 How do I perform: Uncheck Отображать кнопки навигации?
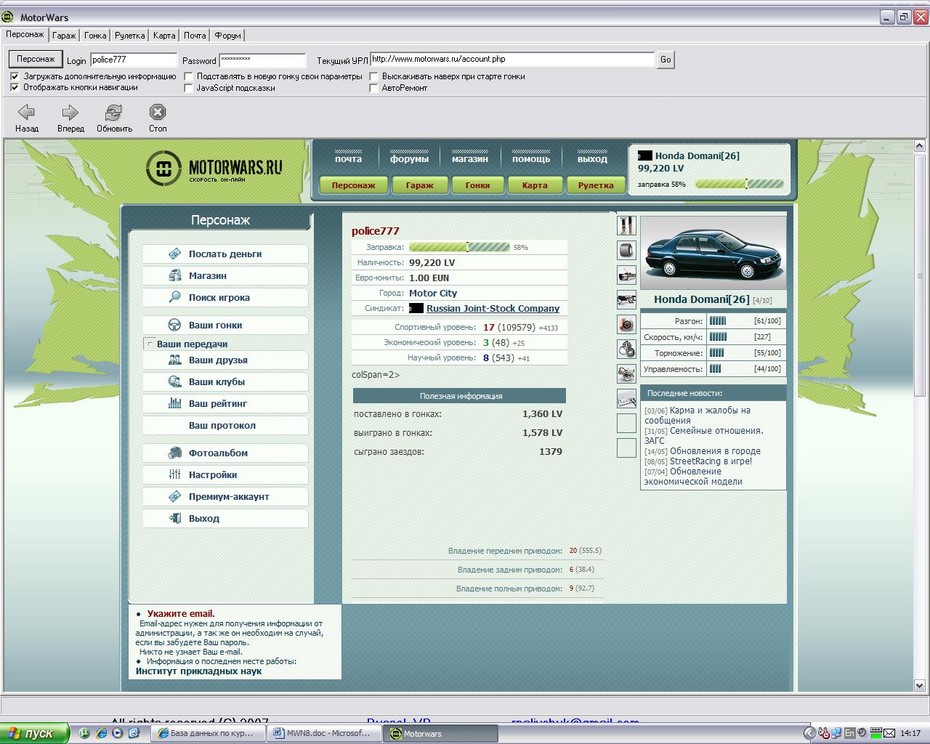tap(15, 88)
